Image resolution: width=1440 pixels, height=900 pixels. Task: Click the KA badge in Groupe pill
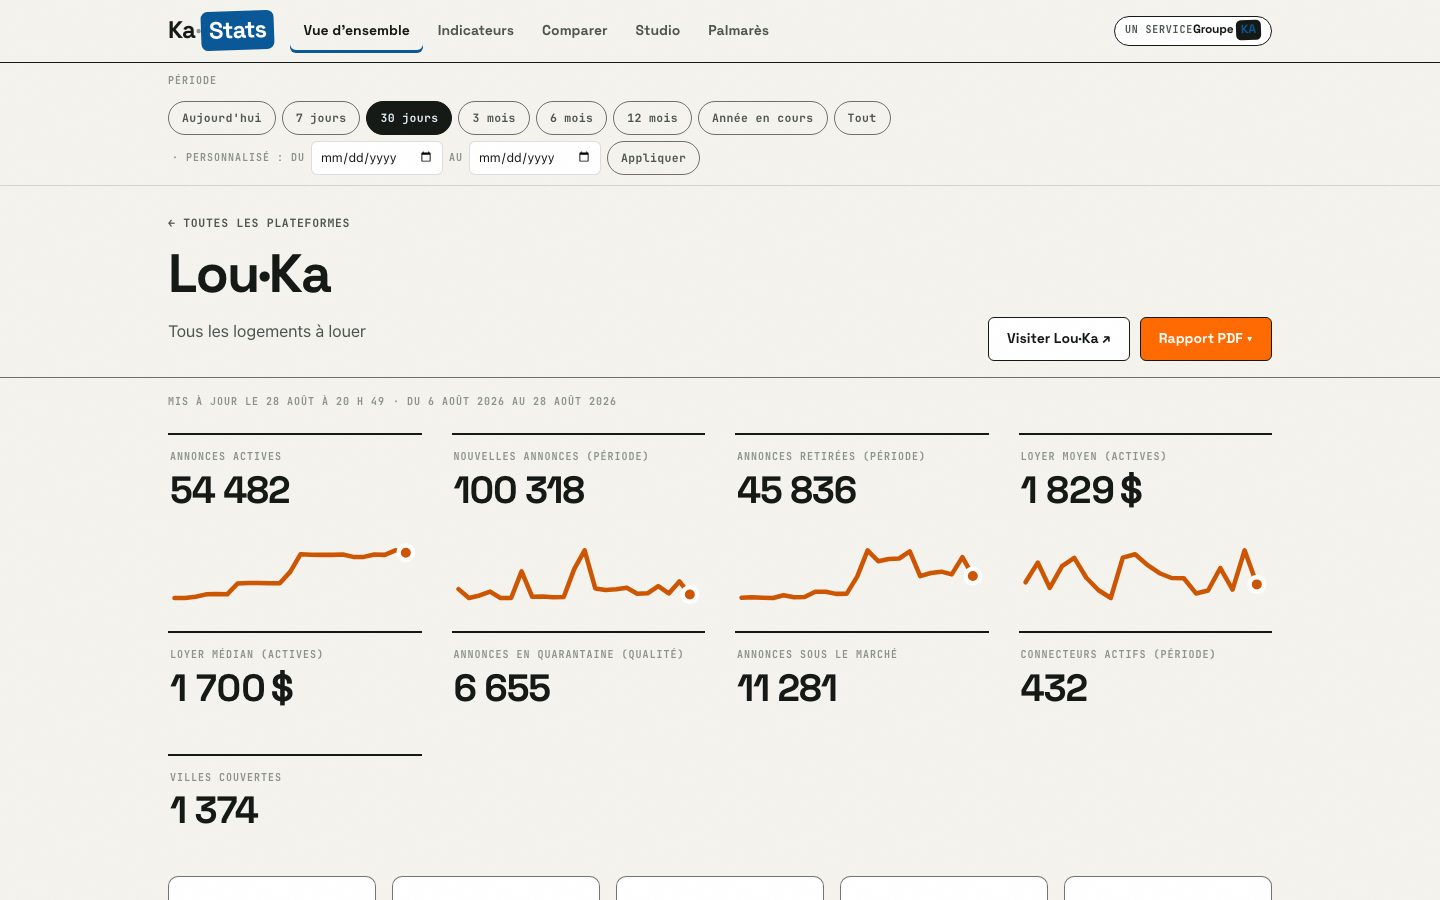(x=1248, y=30)
